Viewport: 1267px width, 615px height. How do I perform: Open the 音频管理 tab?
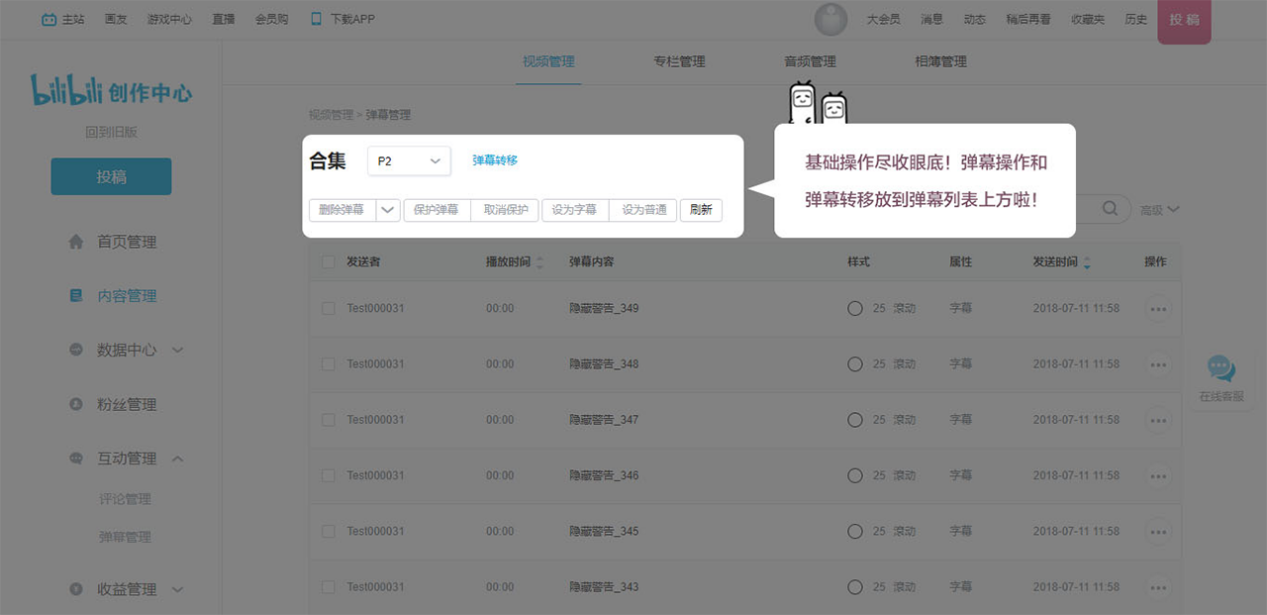tap(810, 62)
